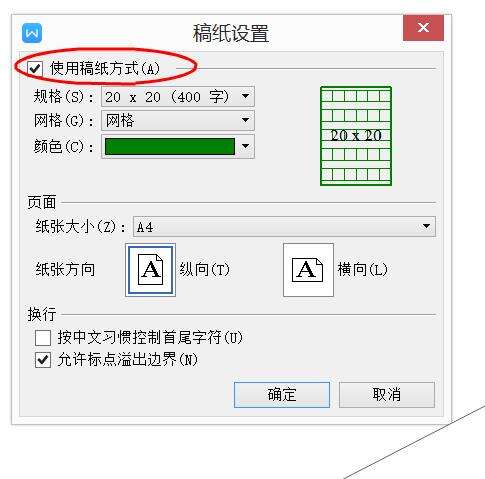Close the 稿纸设置 dialog
485x479 pixels.
tap(423, 28)
